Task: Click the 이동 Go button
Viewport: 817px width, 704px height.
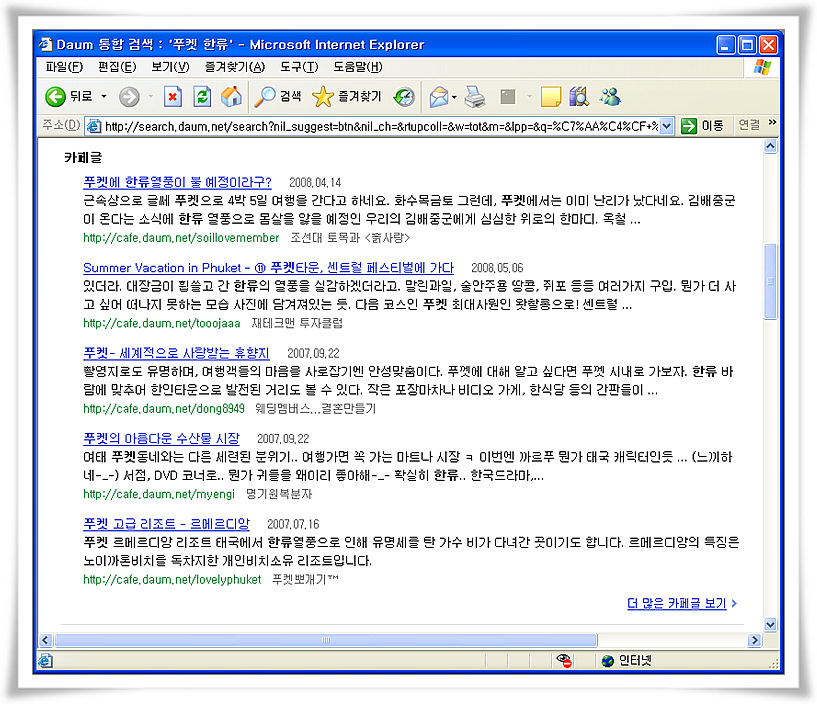Action: [x=703, y=126]
